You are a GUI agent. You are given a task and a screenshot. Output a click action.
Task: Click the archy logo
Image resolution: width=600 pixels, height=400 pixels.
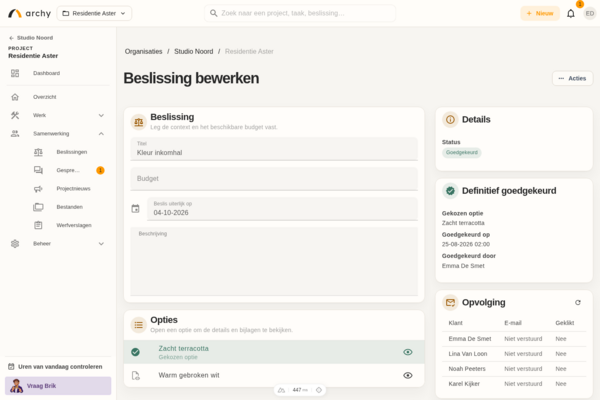click(x=29, y=13)
